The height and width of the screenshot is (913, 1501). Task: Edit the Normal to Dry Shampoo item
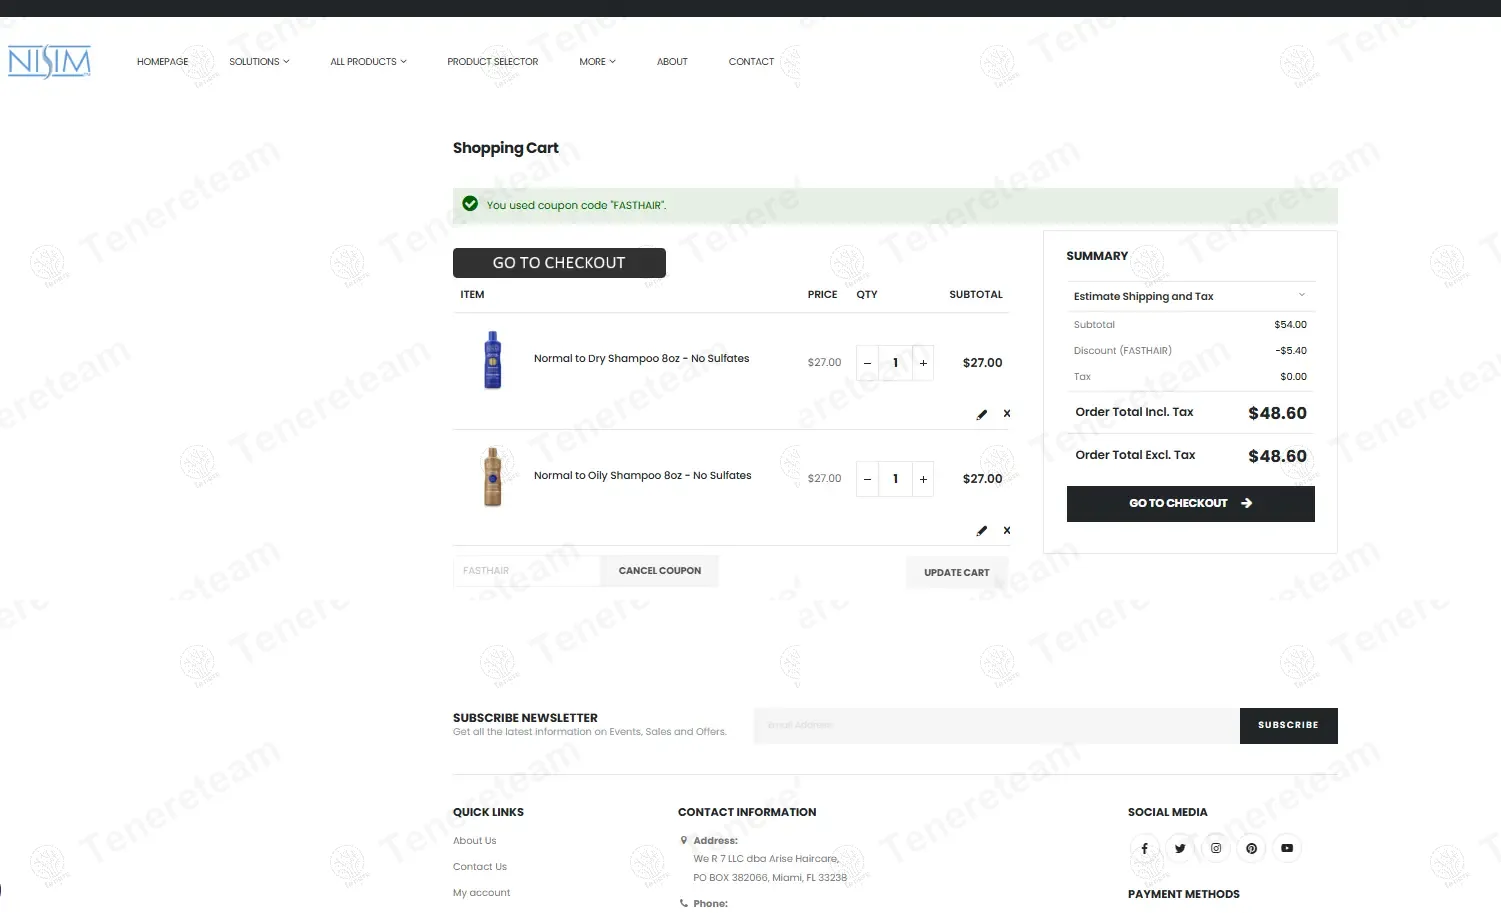pos(982,414)
